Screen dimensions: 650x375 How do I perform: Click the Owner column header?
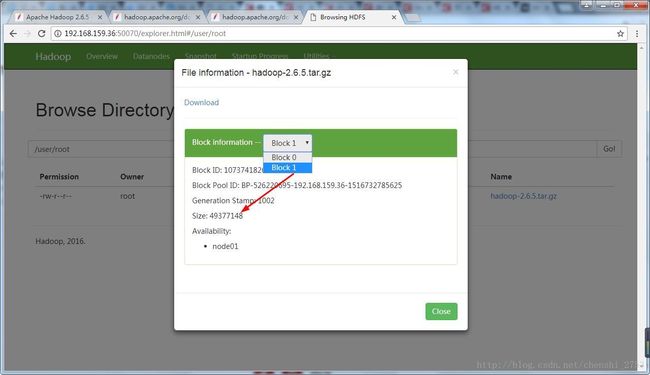pos(132,177)
